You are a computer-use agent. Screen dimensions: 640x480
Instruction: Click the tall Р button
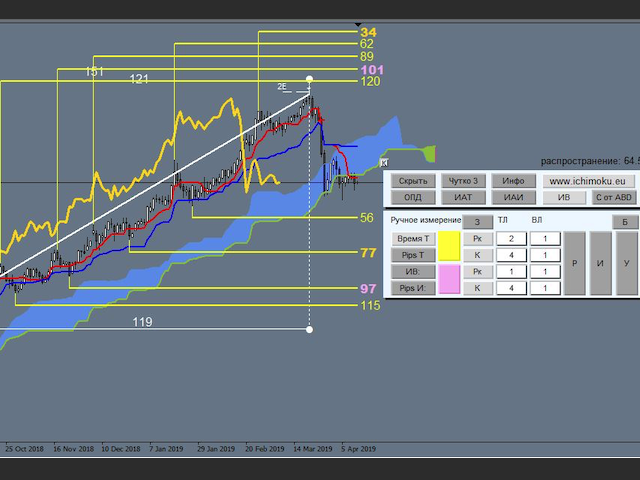tap(574, 263)
